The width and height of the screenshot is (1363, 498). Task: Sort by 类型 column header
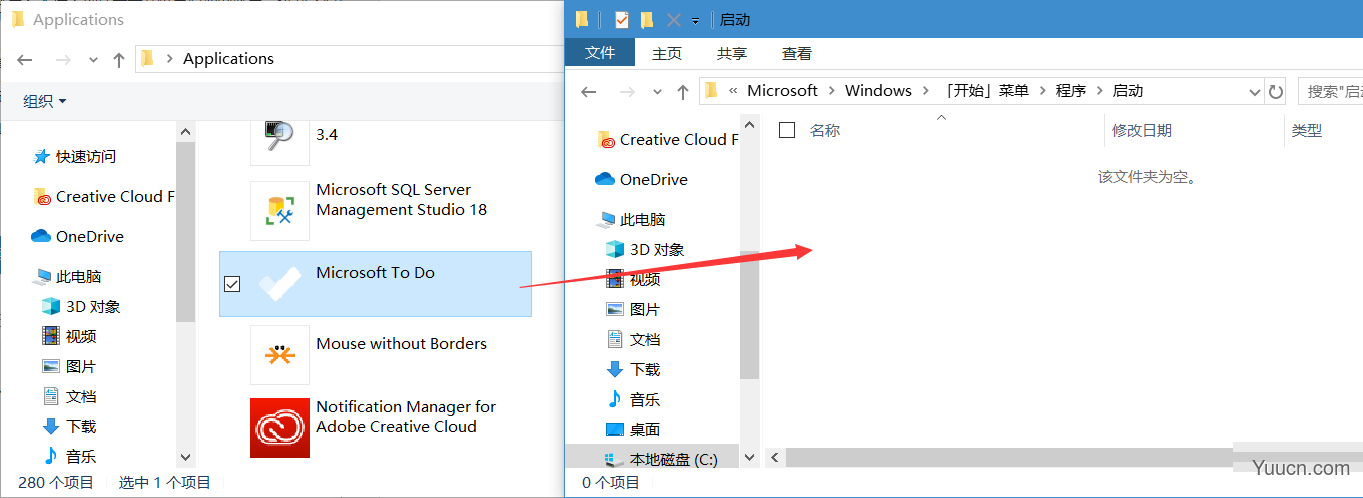[1306, 130]
